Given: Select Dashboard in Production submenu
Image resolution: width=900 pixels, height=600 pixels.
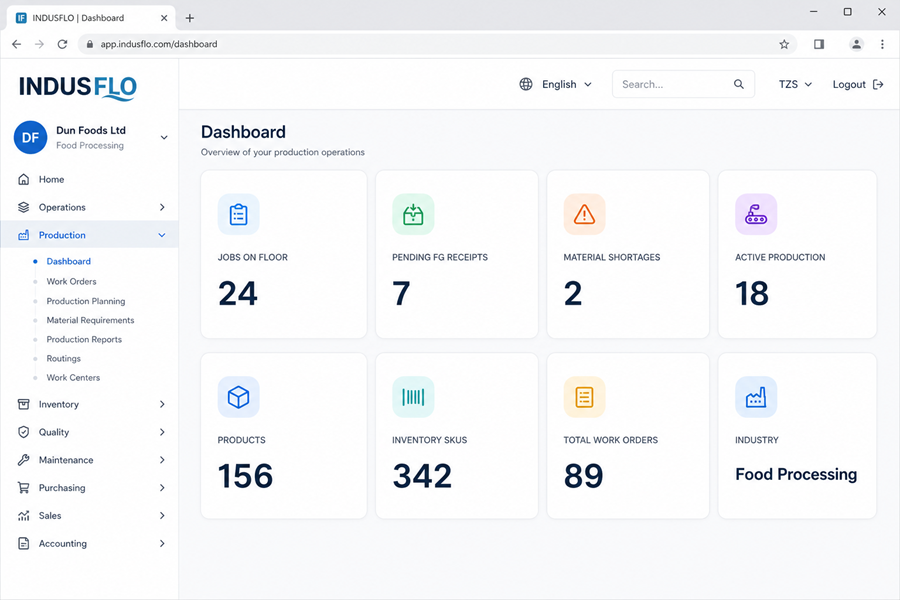Looking at the screenshot, I should 68,261.
